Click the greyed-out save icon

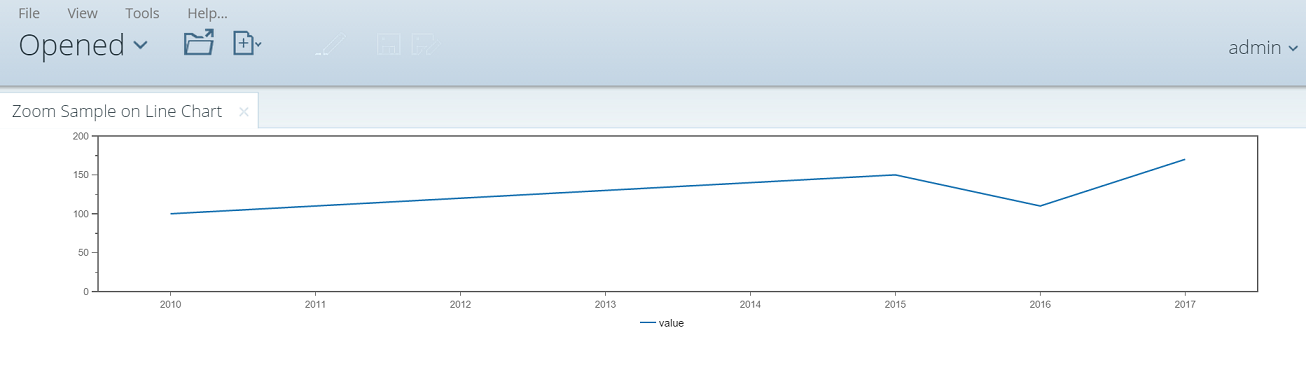coord(389,44)
